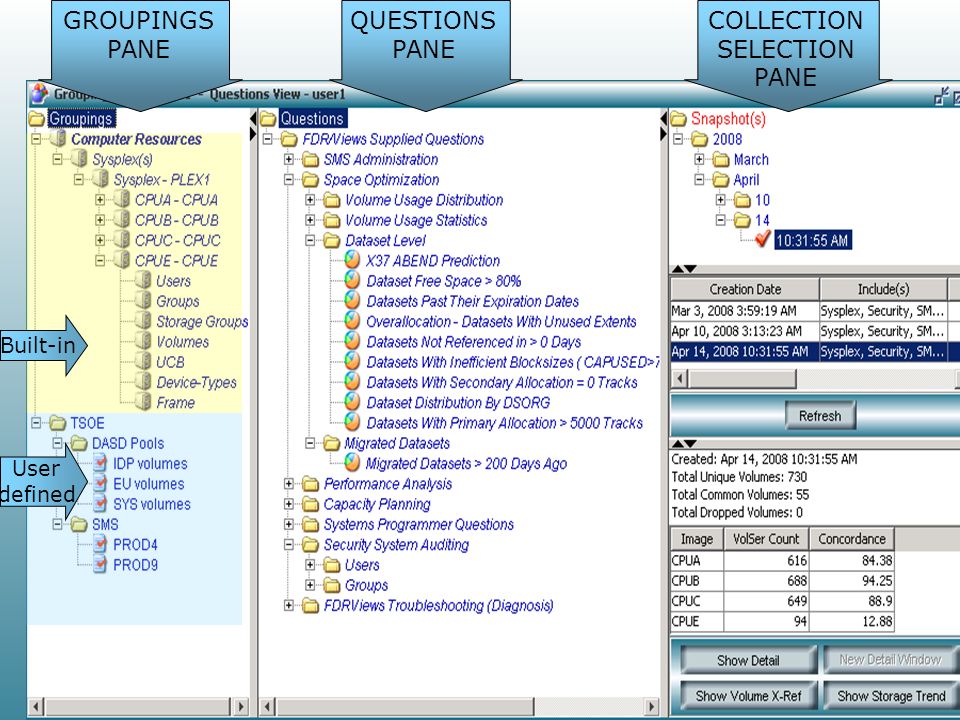The width and height of the screenshot is (960, 720).
Task: Collapse the Space Optimization folder
Action: [x=289, y=179]
